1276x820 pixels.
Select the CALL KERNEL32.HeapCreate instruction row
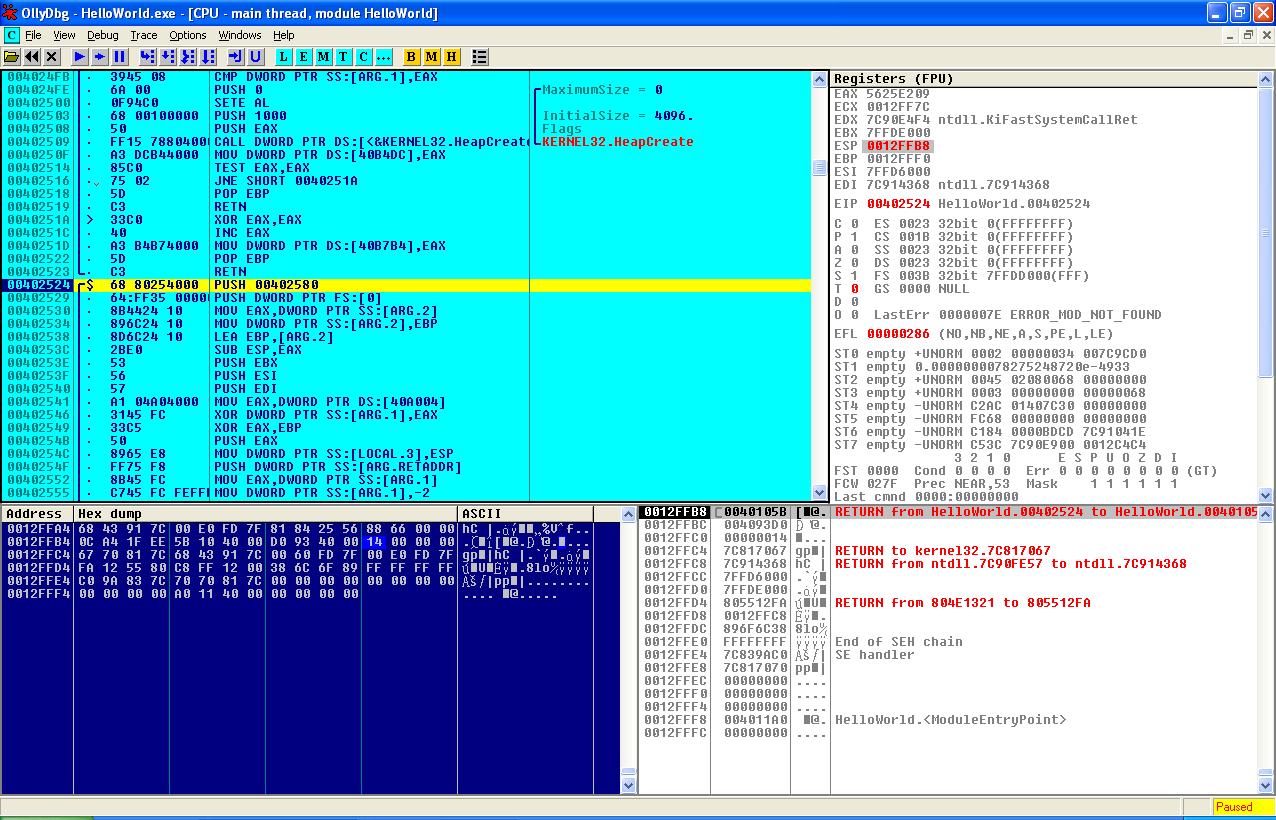click(407, 142)
